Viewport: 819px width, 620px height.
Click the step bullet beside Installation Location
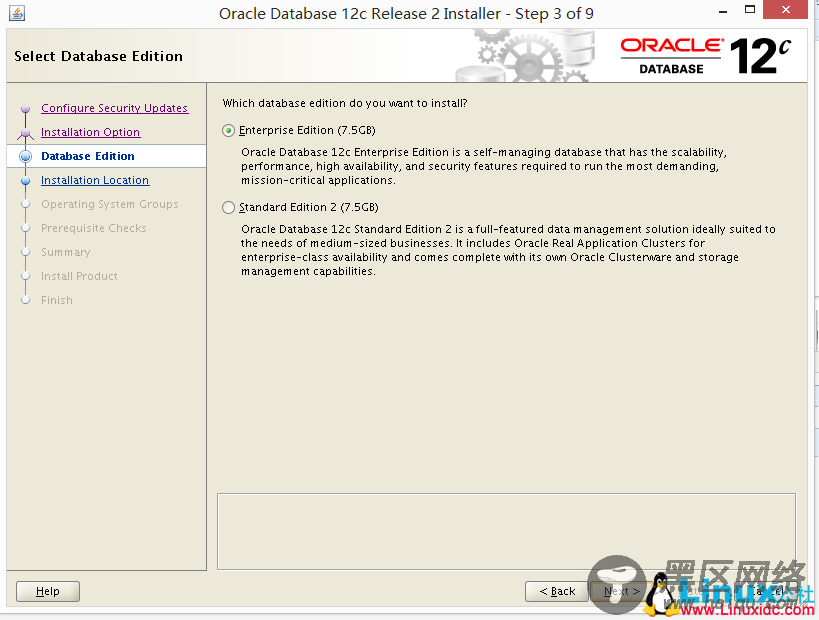tap(26, 181)
